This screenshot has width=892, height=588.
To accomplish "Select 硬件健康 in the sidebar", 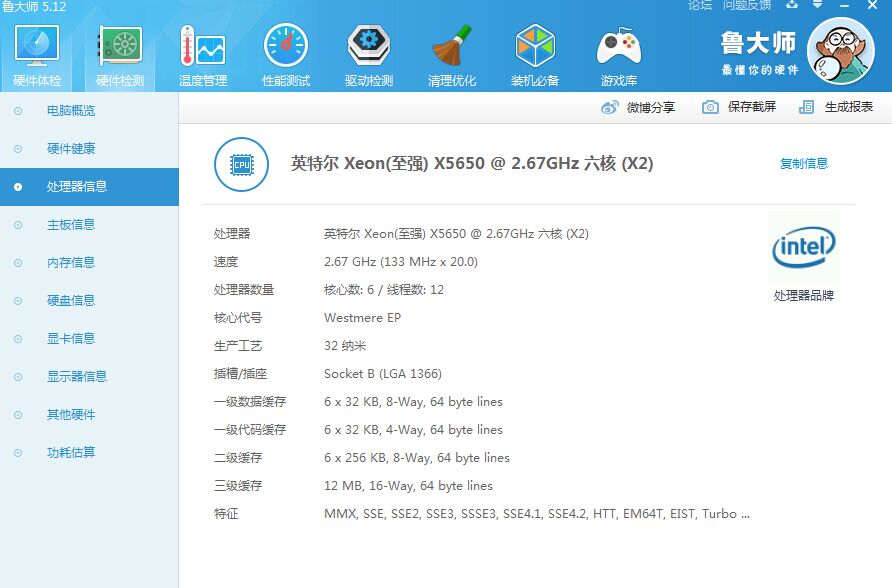I will [89, 149].
